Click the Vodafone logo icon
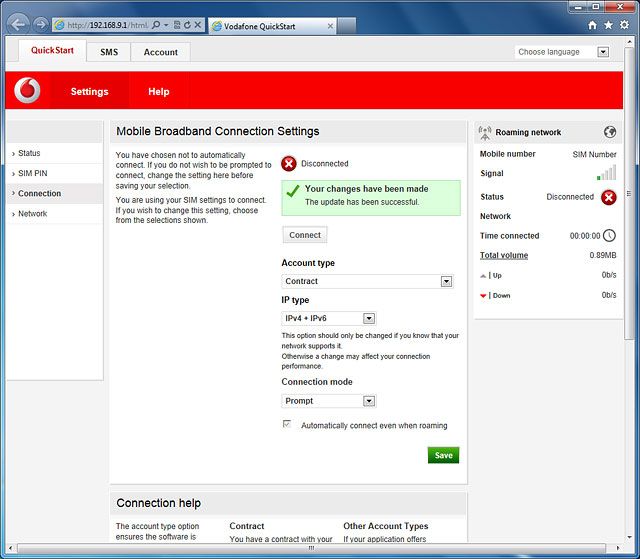Screen dimensions: 640x559 tap(28, 91)
